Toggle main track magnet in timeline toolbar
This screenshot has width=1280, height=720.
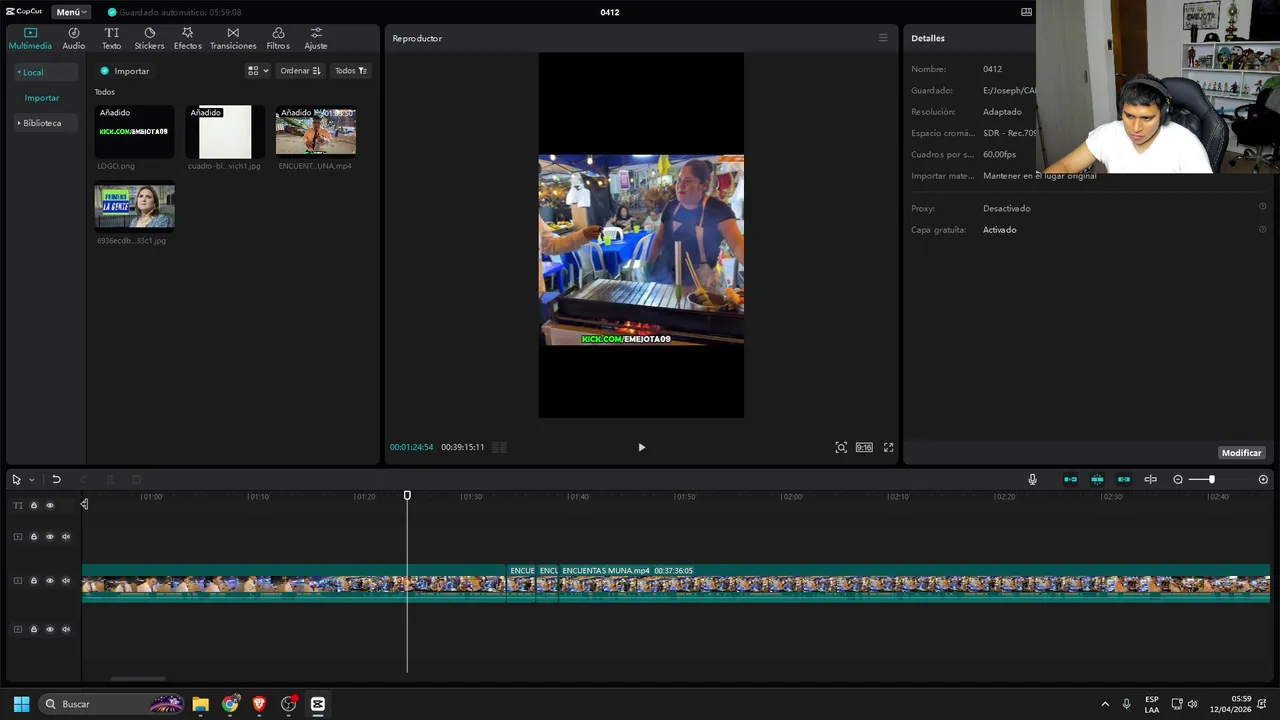click(1070, 480)
